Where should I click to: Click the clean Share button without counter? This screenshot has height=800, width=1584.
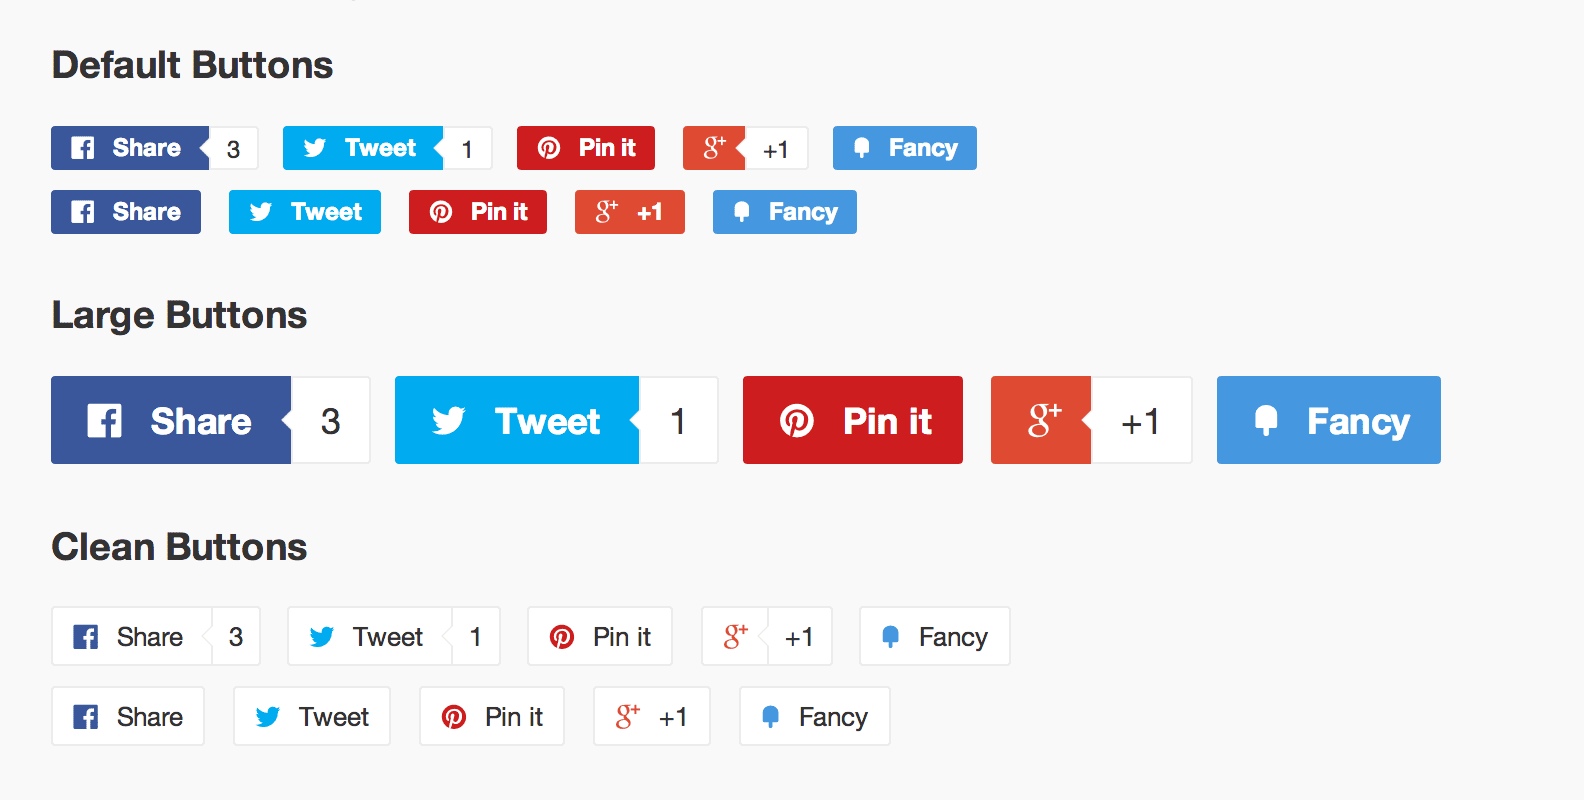tap(127, 716)
